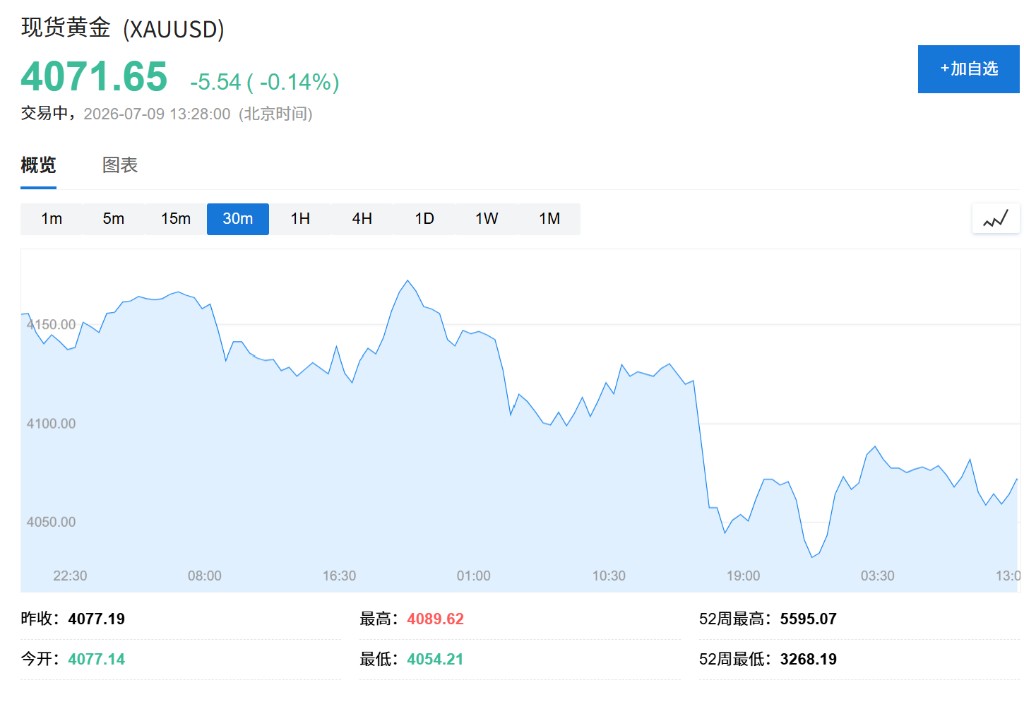This screenshot has width=1024, height=709.
Task: Open the 概览 overview tab
Action: [39, 165]
